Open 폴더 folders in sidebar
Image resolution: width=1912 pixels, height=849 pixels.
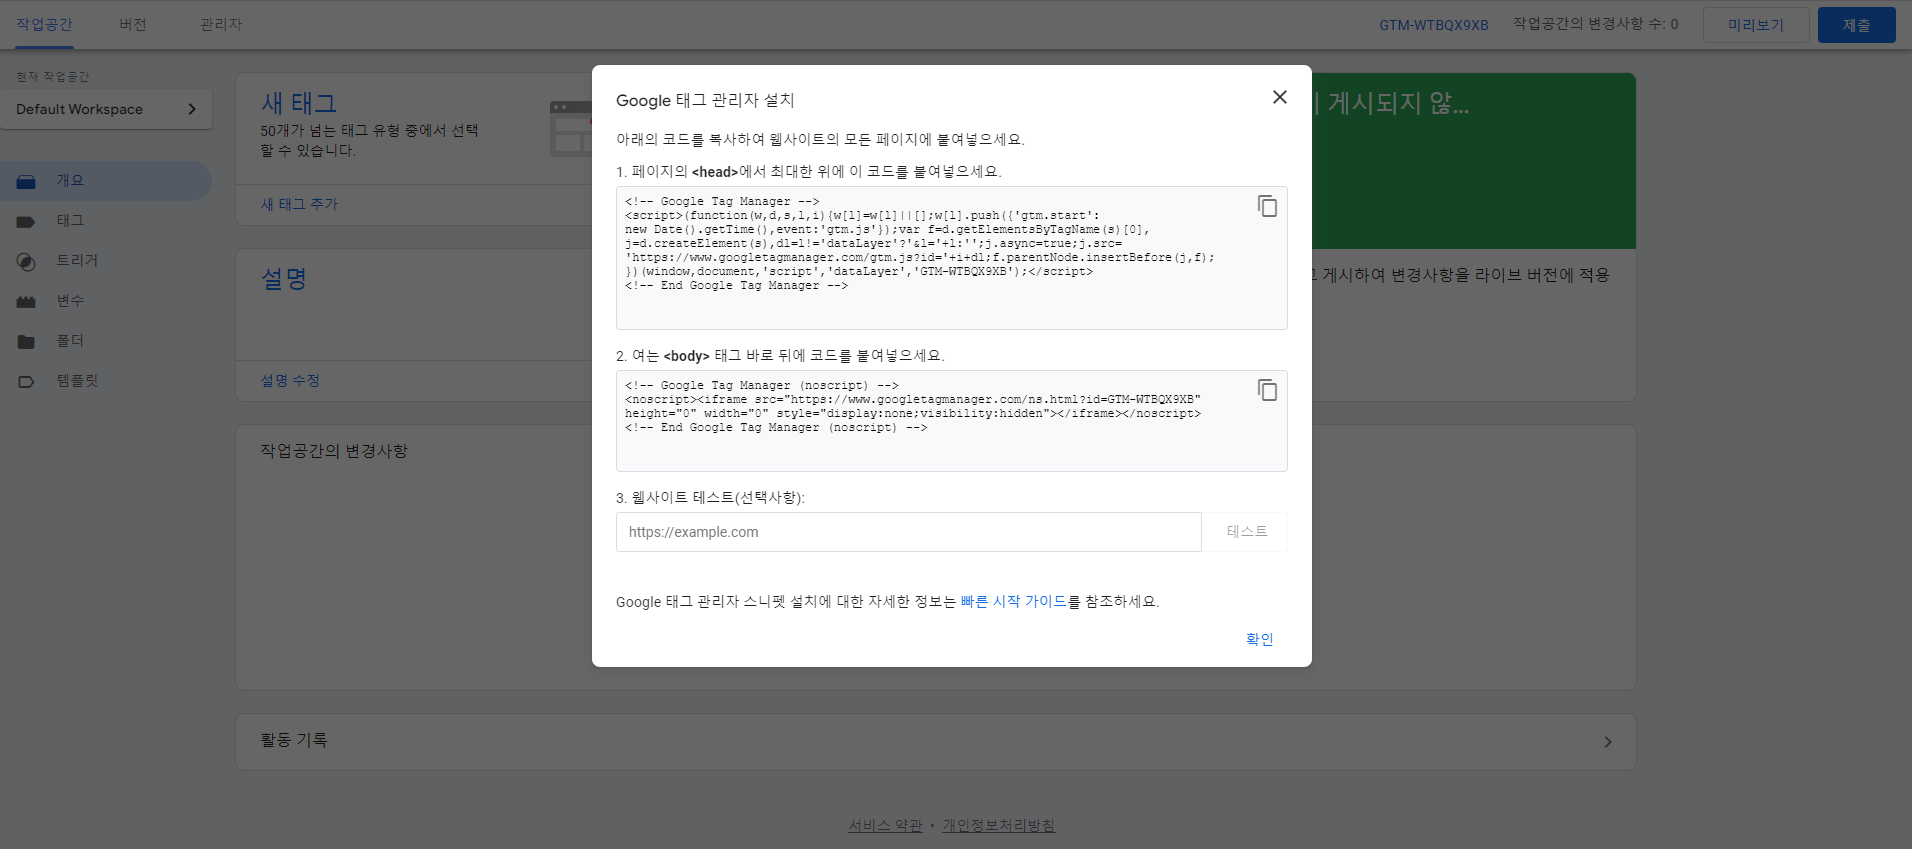point(105,341)
